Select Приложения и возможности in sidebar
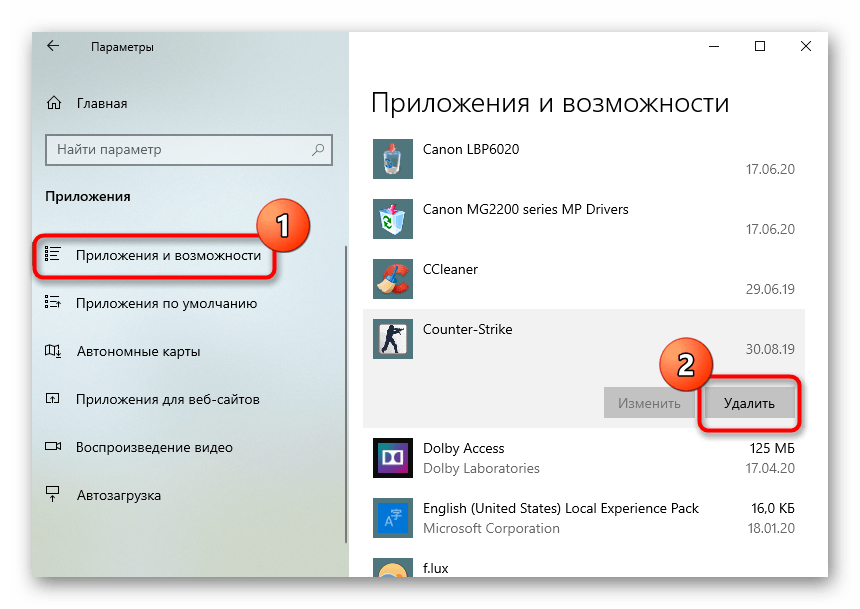This screenshot has height=609, width=860. [x=167, y=256]
